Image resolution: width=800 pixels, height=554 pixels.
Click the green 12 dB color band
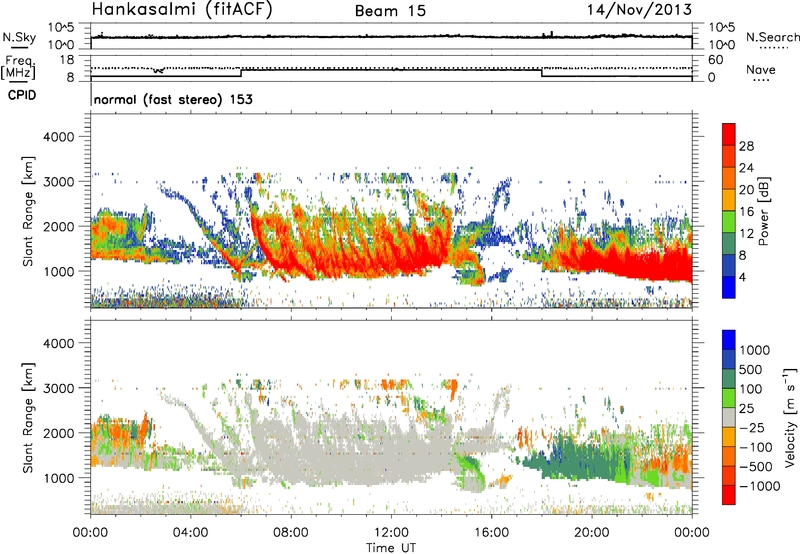729,222
